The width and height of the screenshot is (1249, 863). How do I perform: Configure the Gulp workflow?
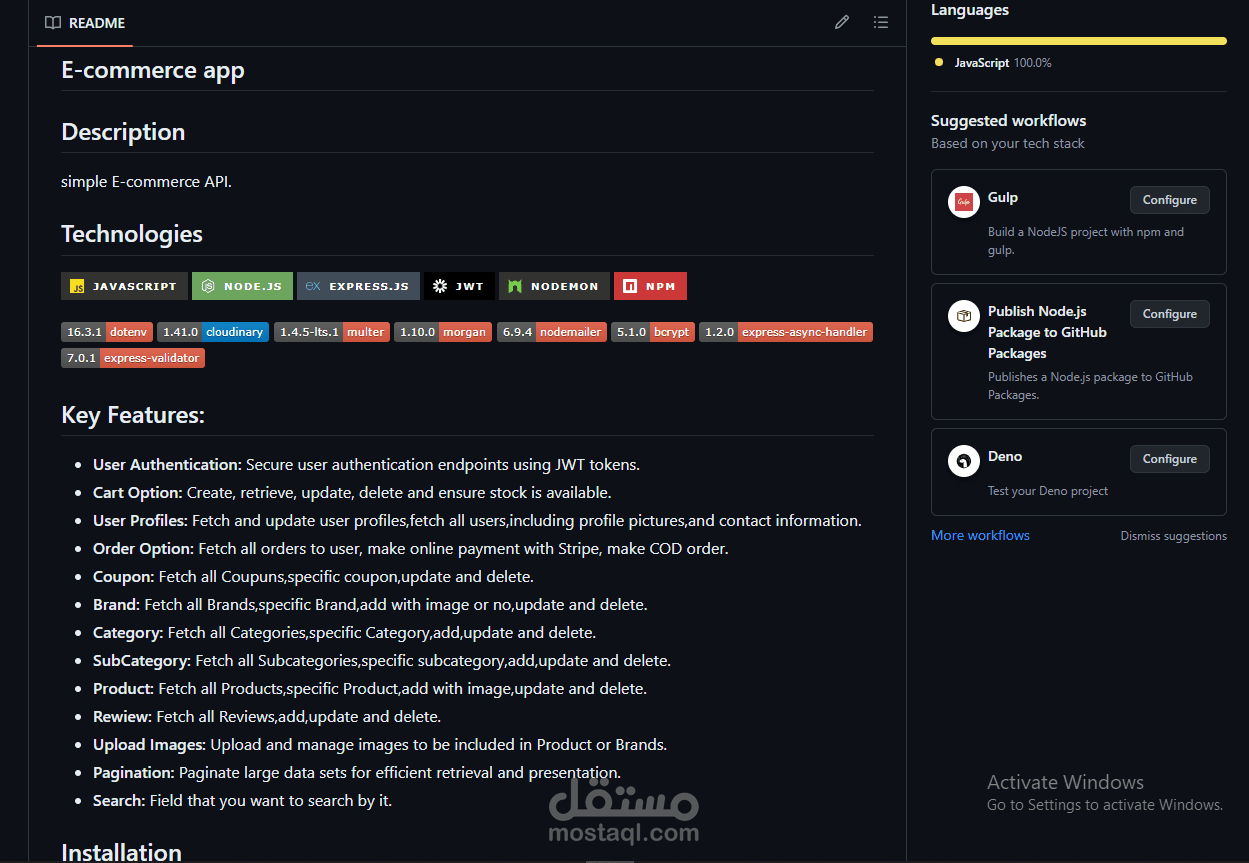(1170, 200)
